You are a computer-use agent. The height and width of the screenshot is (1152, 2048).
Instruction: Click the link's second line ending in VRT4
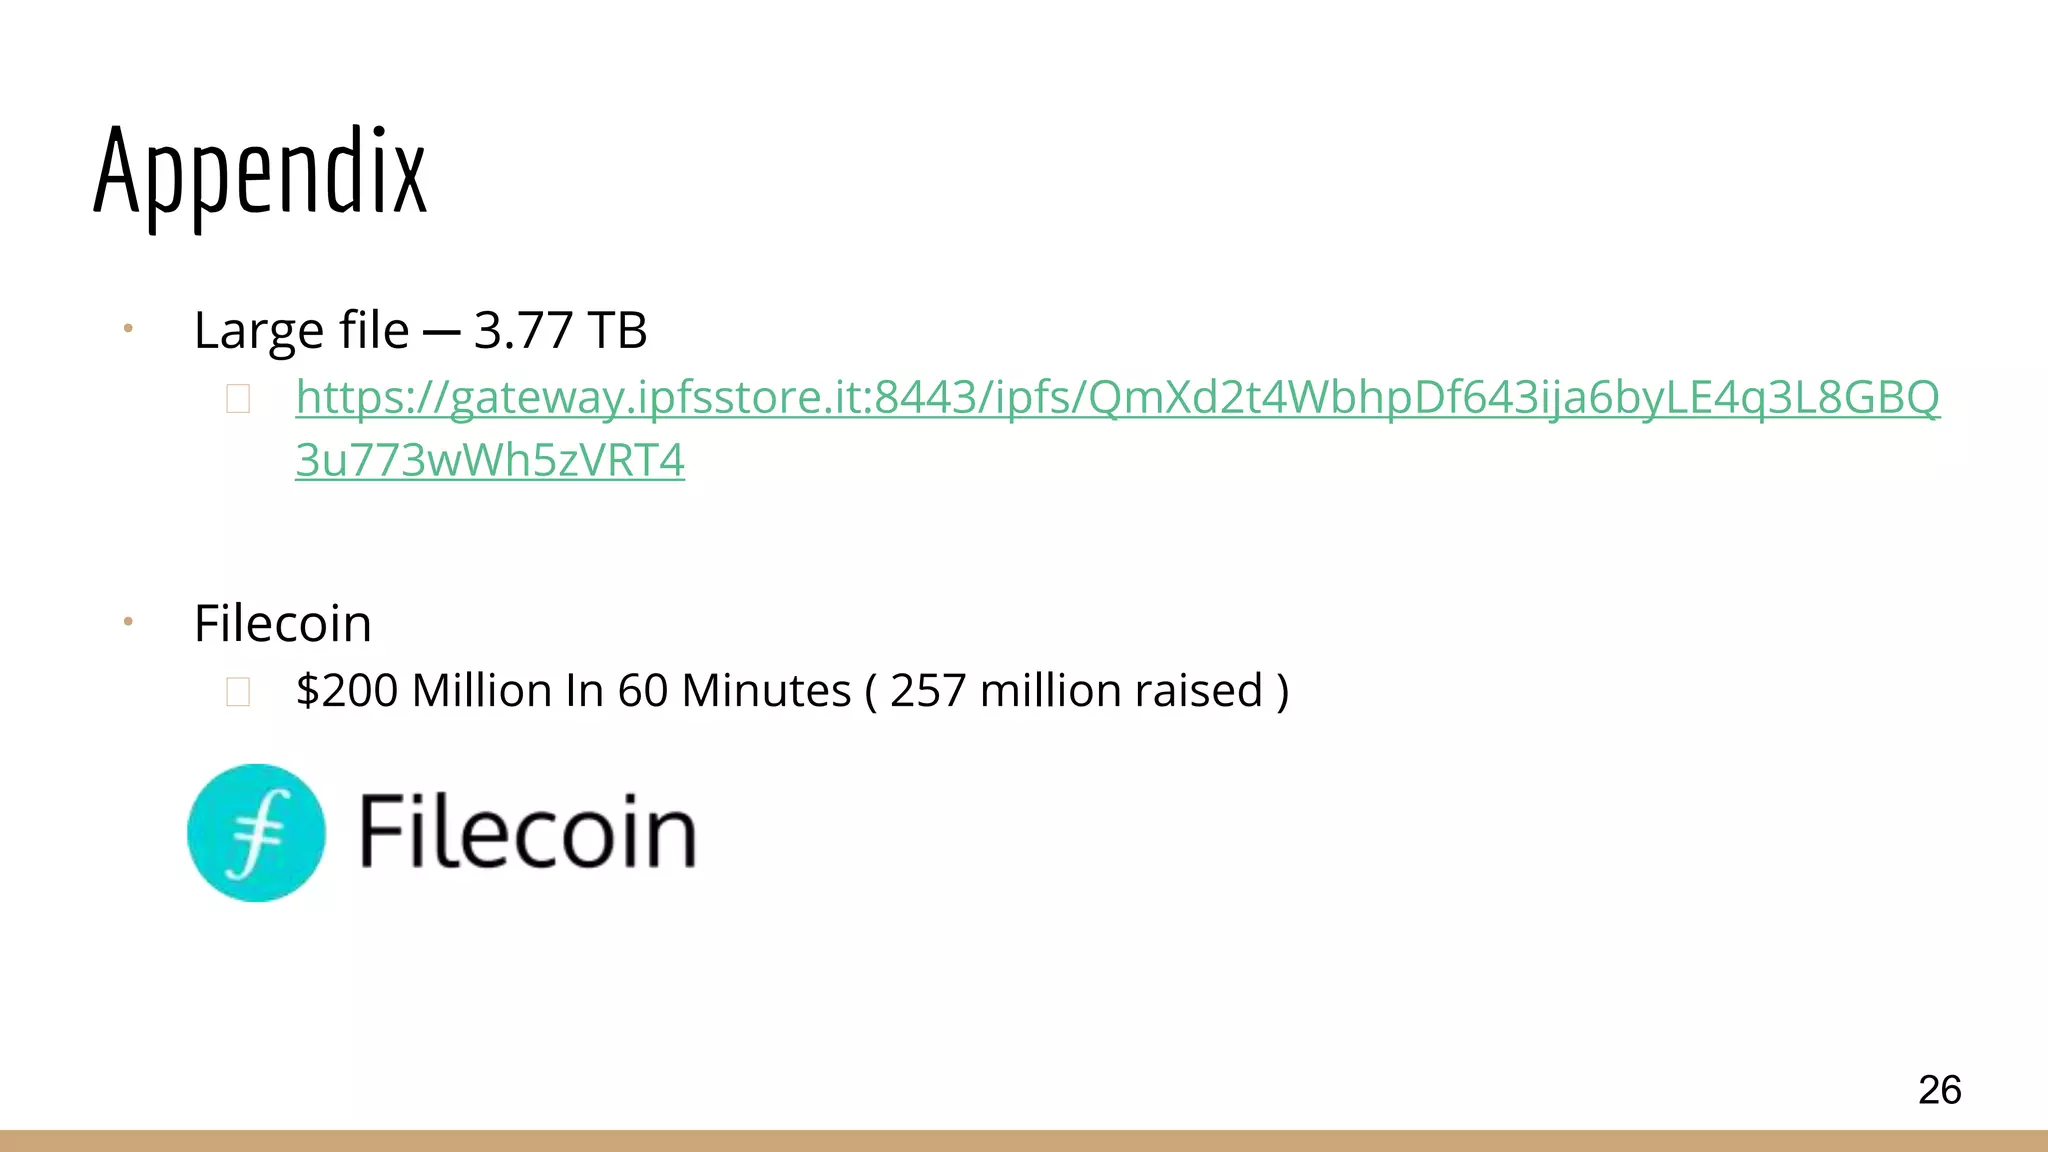tap(489, 461)
